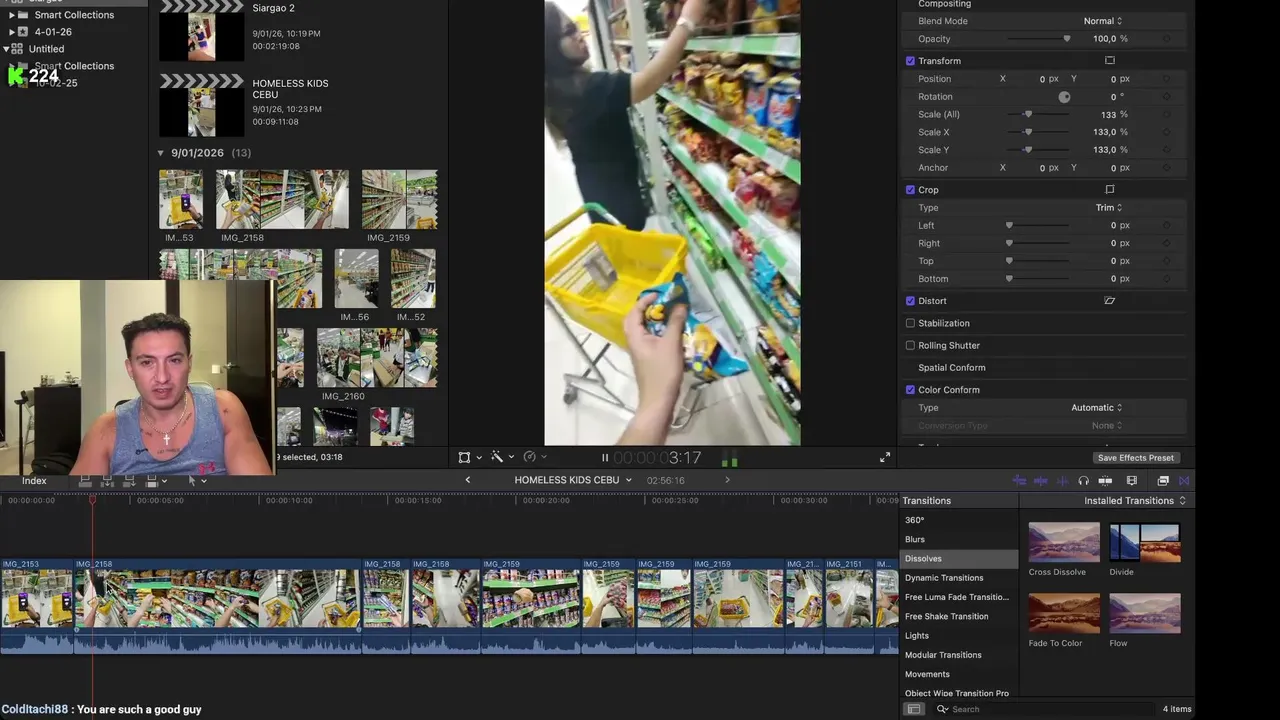Viewport: 1280px width, 720px height.
Task: Toggle snapping icon in timeline toolbar
Action: (1105, 481)
